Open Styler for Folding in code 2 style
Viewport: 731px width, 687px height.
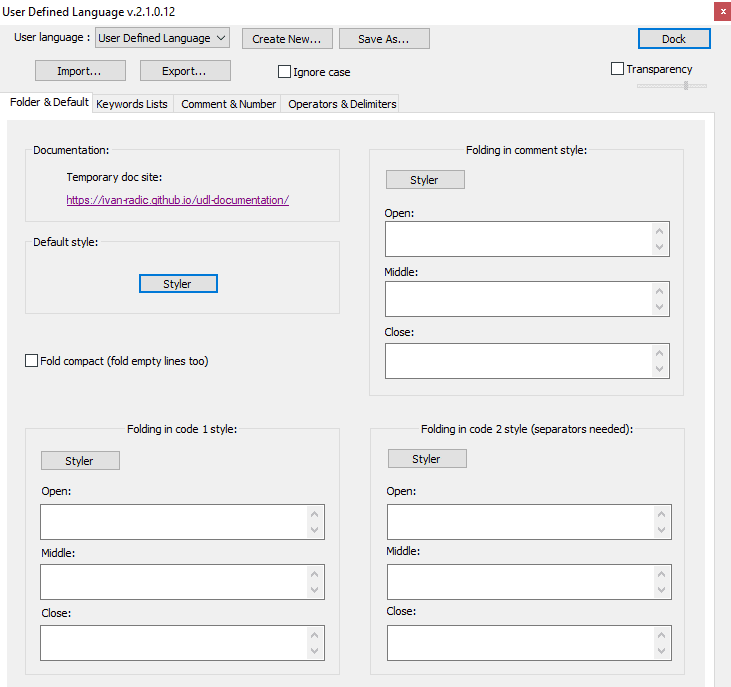[427, 459]
